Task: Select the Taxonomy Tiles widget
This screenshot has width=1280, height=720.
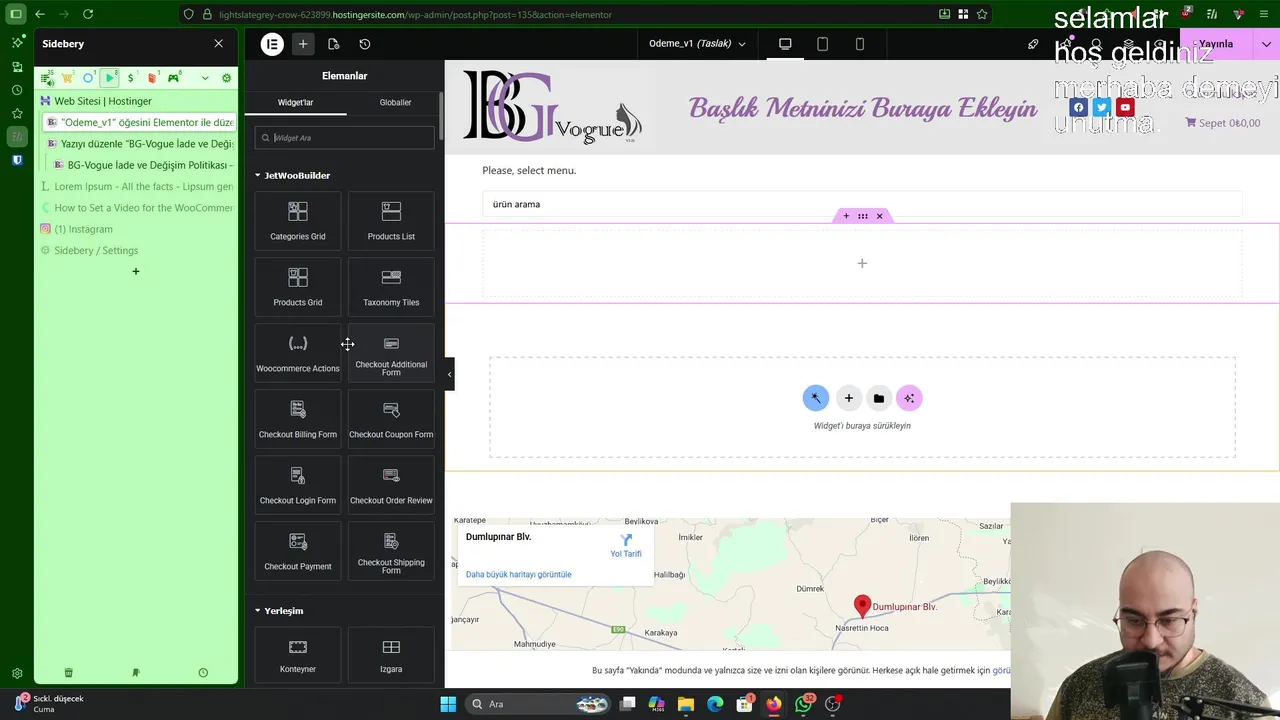Action: (391, 286)
